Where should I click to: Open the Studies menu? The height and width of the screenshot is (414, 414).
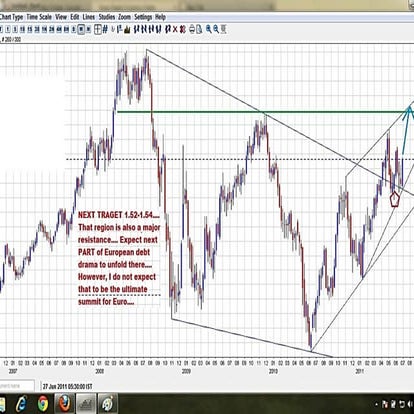pyautogui.click(x=107, y=17)
